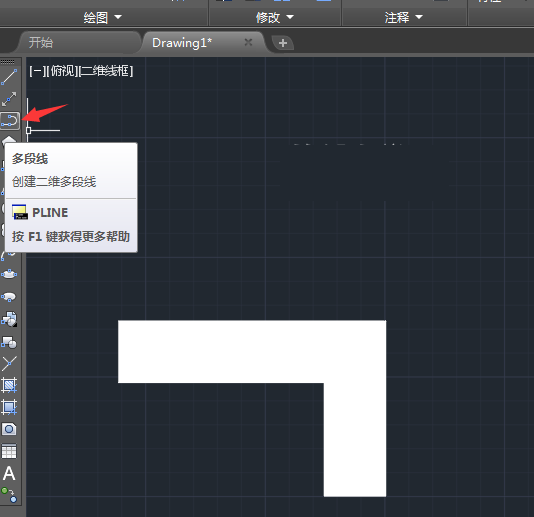
Task: Select the Ellipse Arc tool
Action: pyautogui.click(x=9, y=296)
